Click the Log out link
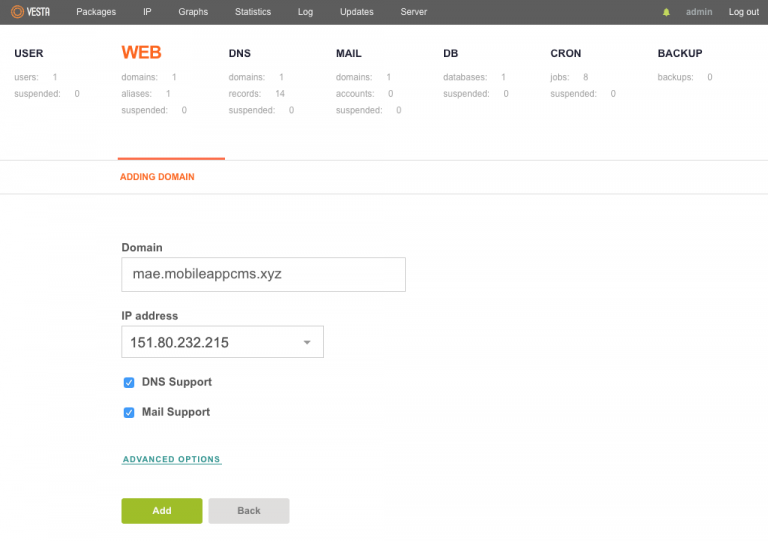The height and width of the screenshot is (541, 768). pyautogui.click(x=743, y=12)
